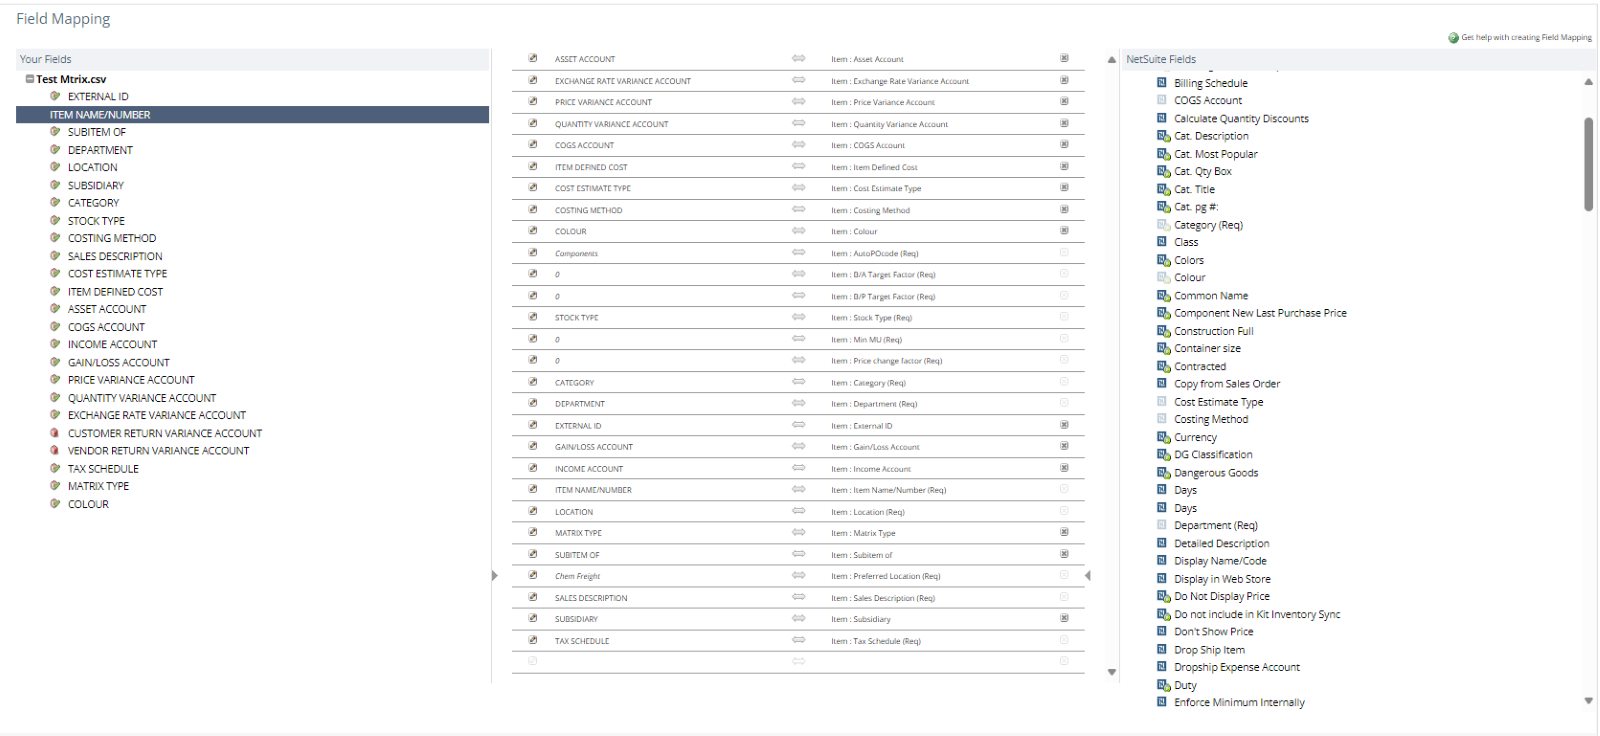Screen dimensions: 1600x736
Task: Click the arrow icon in SUBSIDIARY mapping row
Action: [x=798, y=619]
